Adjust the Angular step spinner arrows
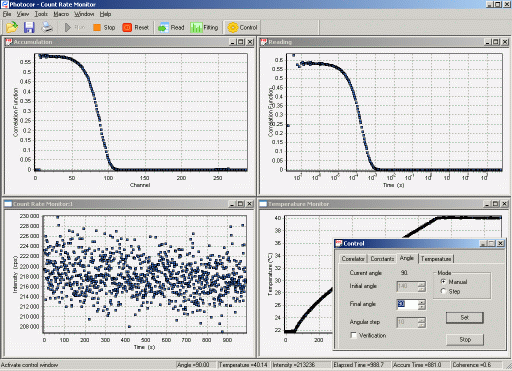Screen dimensions: 512x371 coord(422,322)
